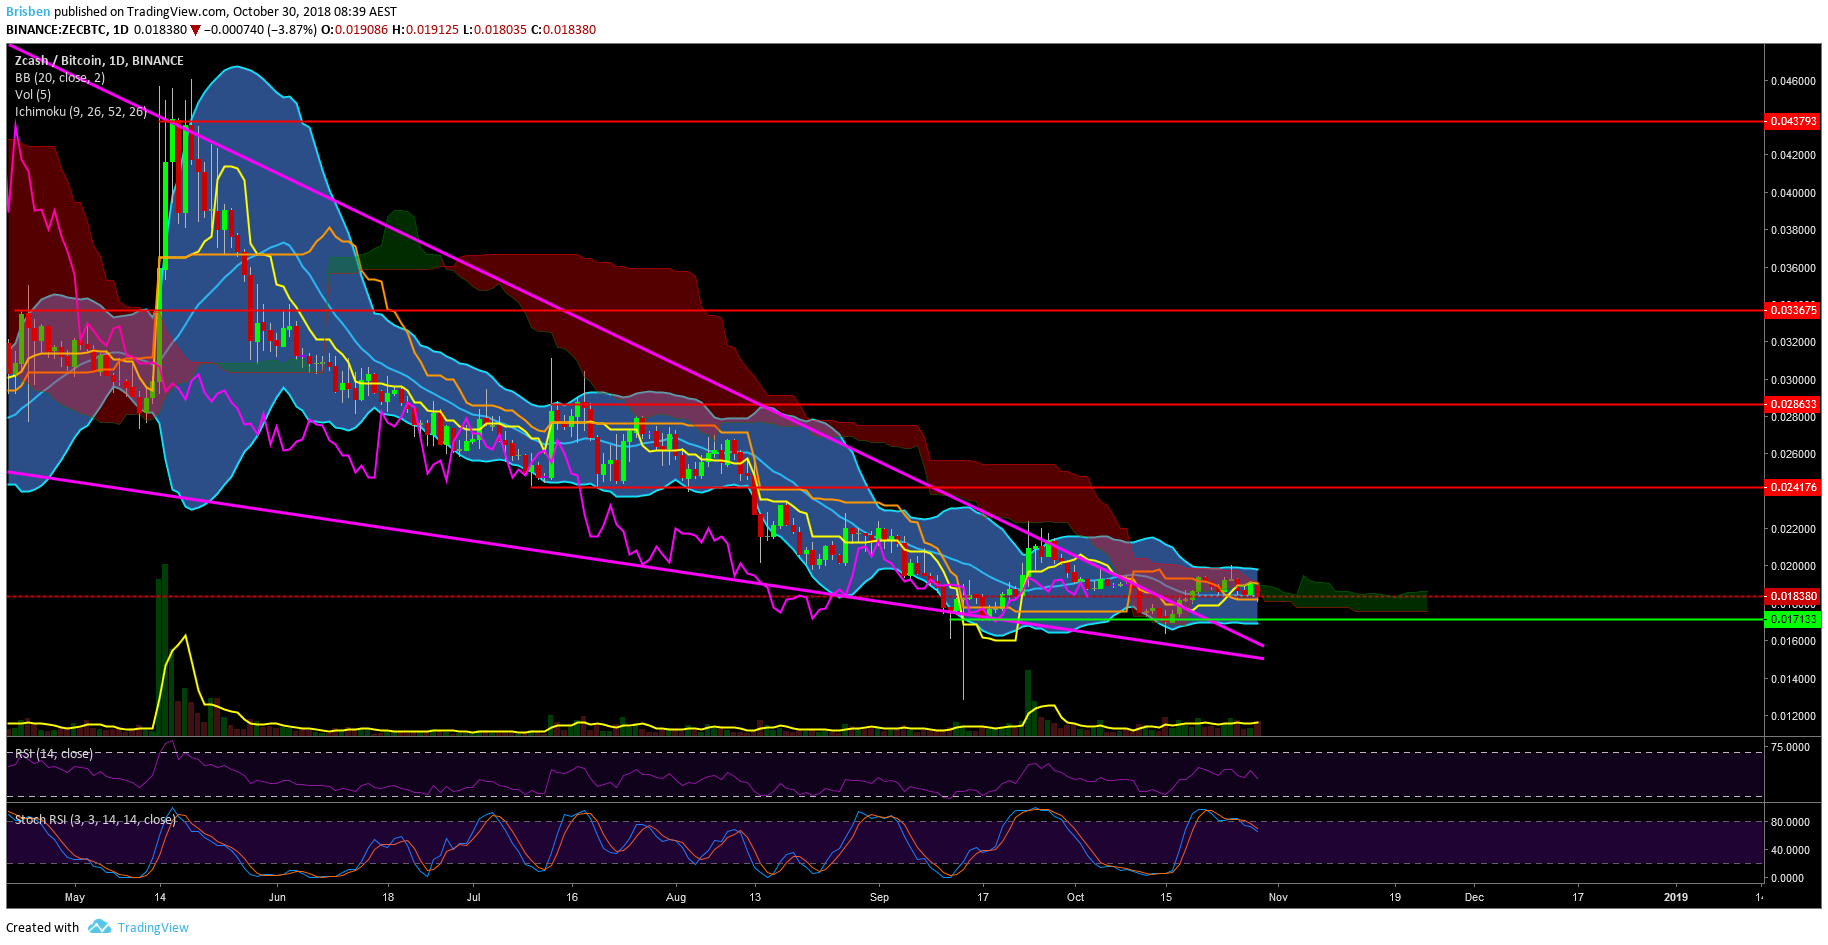Viewport: 1828px width, 945px height.
Task: Click the green 0.017133 price label
Action: [1793, 619]
